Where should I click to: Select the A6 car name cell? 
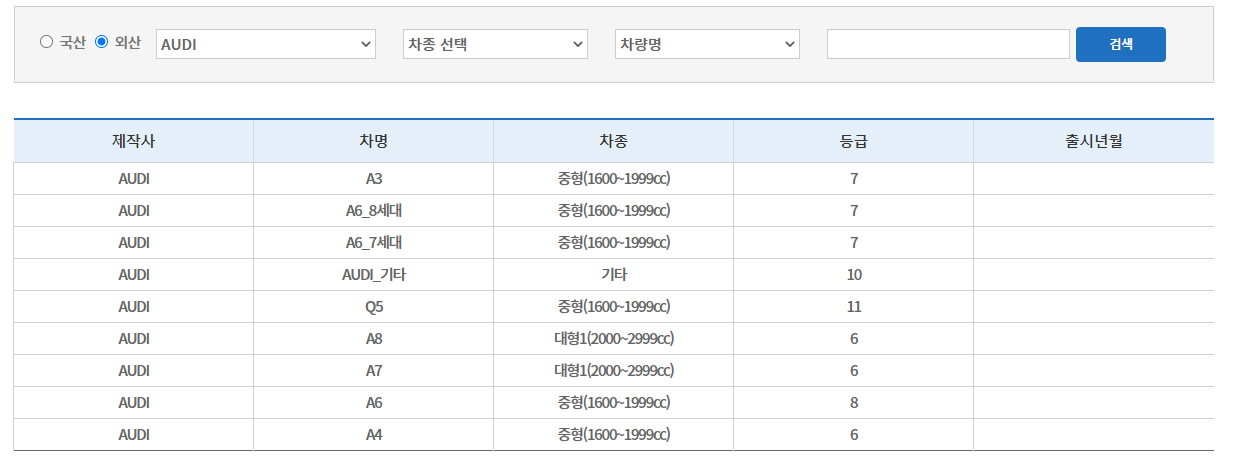[x=373, y=403]
